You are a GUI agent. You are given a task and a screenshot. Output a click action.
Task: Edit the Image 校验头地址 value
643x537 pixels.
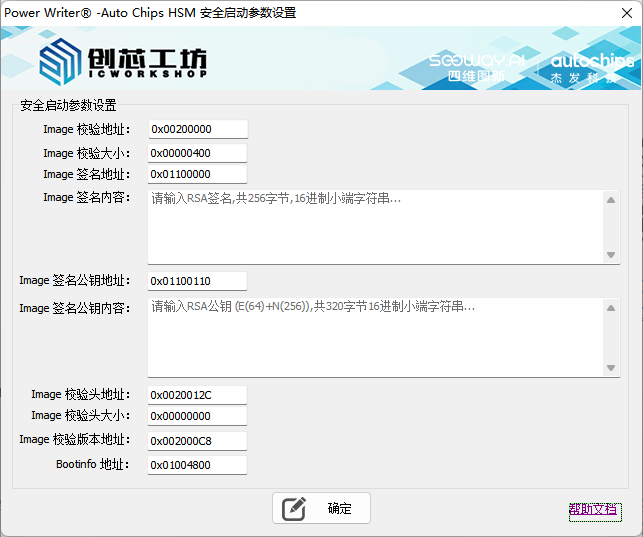click(x=197, y=395)
